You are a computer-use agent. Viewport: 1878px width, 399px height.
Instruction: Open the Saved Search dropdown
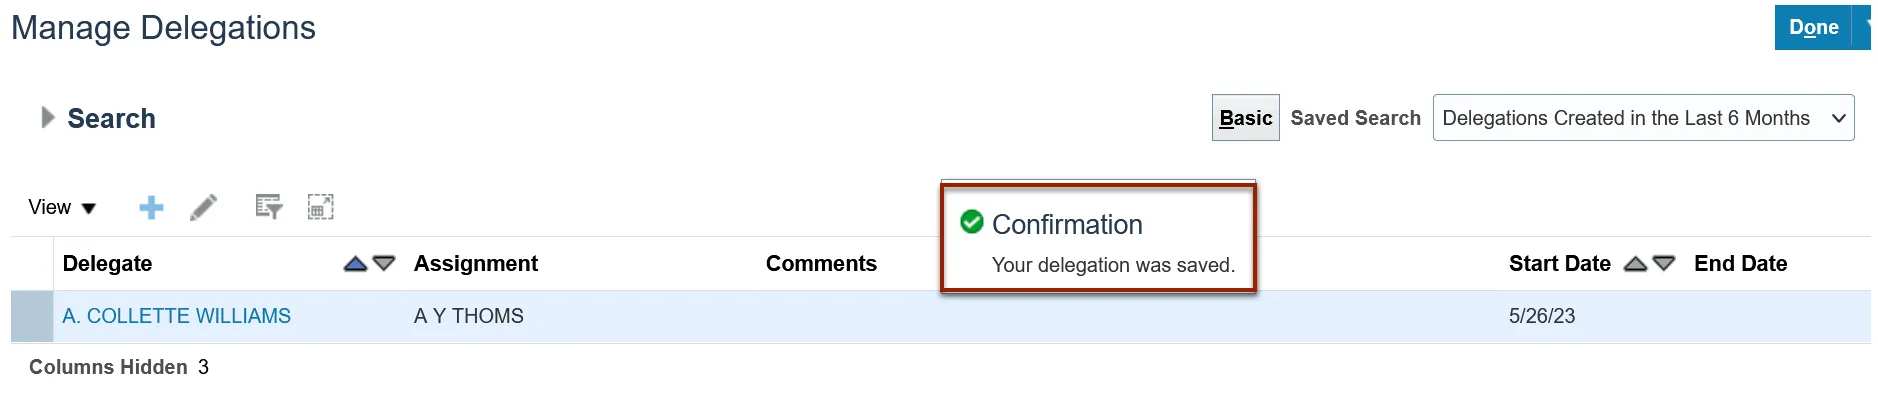click(x=1643, y=118)
